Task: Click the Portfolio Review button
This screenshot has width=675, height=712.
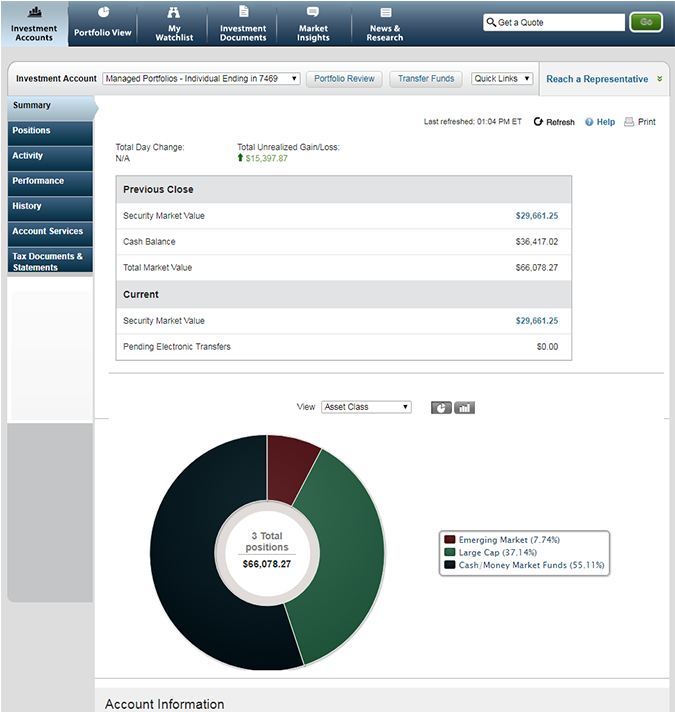Action: [x=343, y=79]
